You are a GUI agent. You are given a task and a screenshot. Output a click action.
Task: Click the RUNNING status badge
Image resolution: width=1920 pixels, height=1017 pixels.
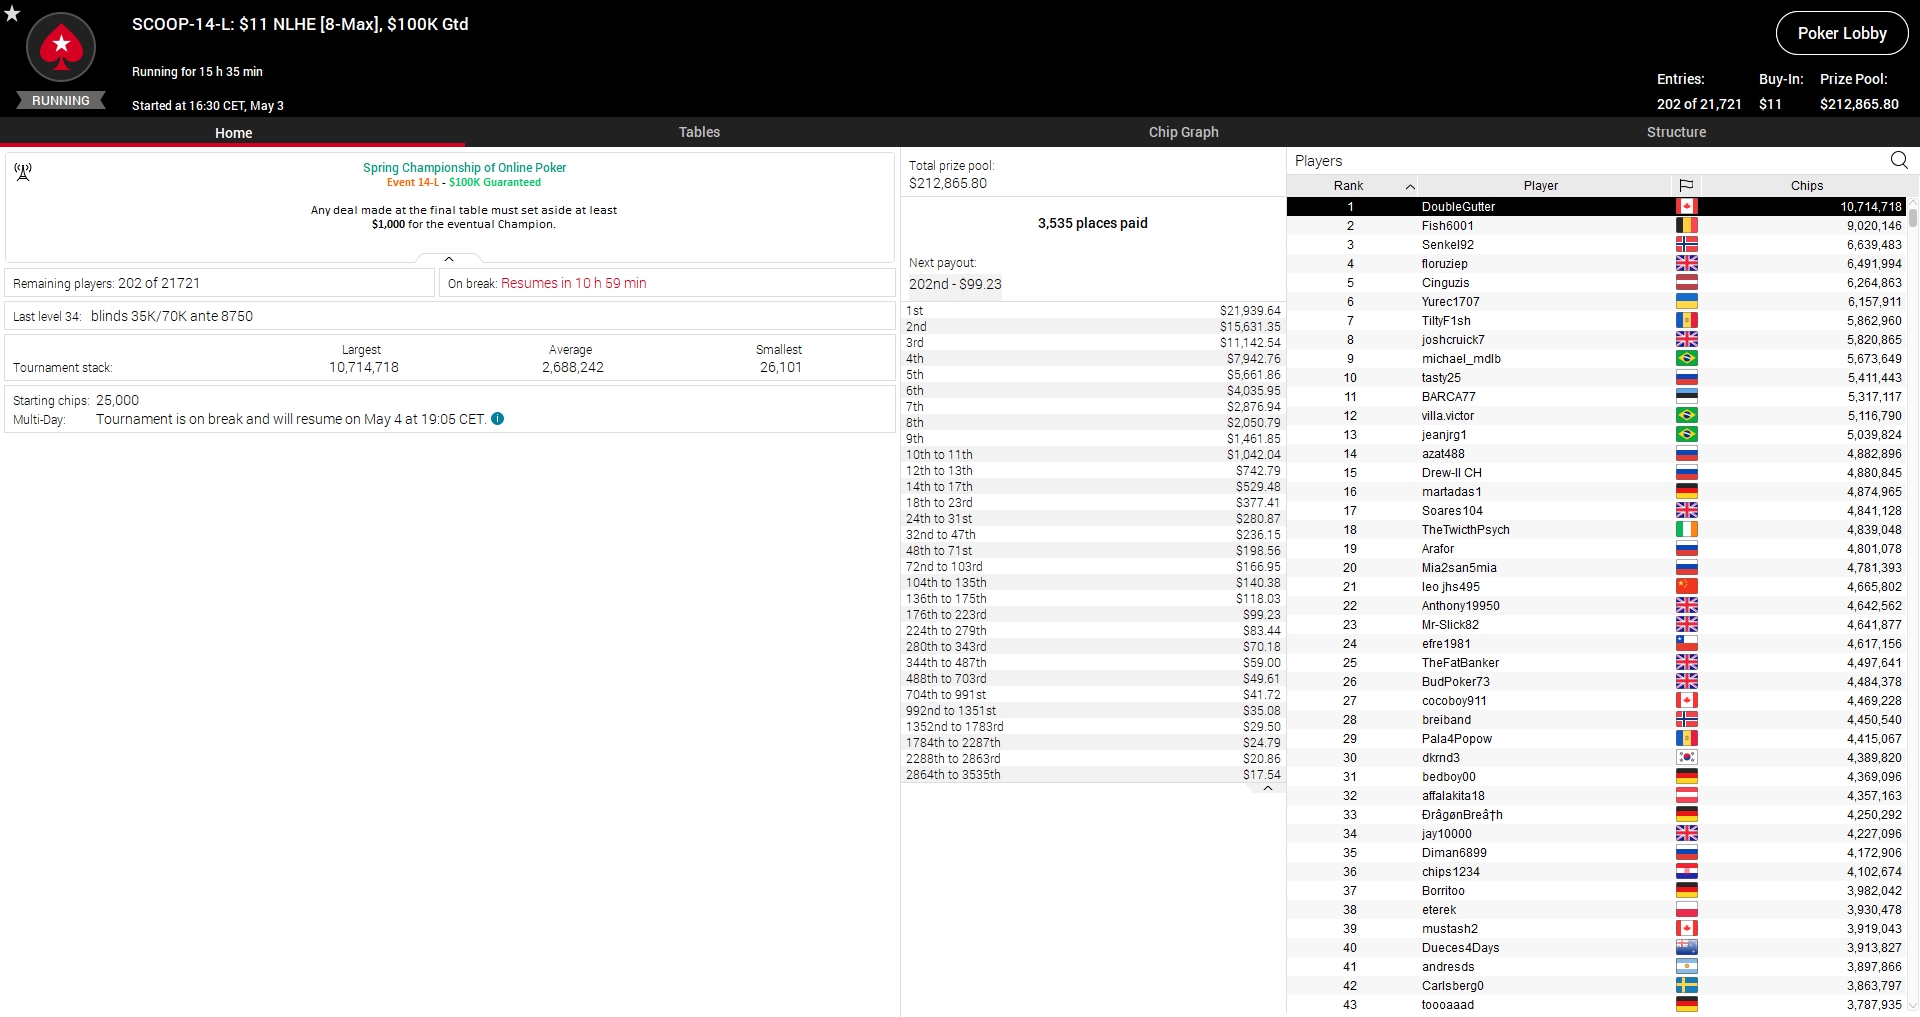tap(61, 100)
